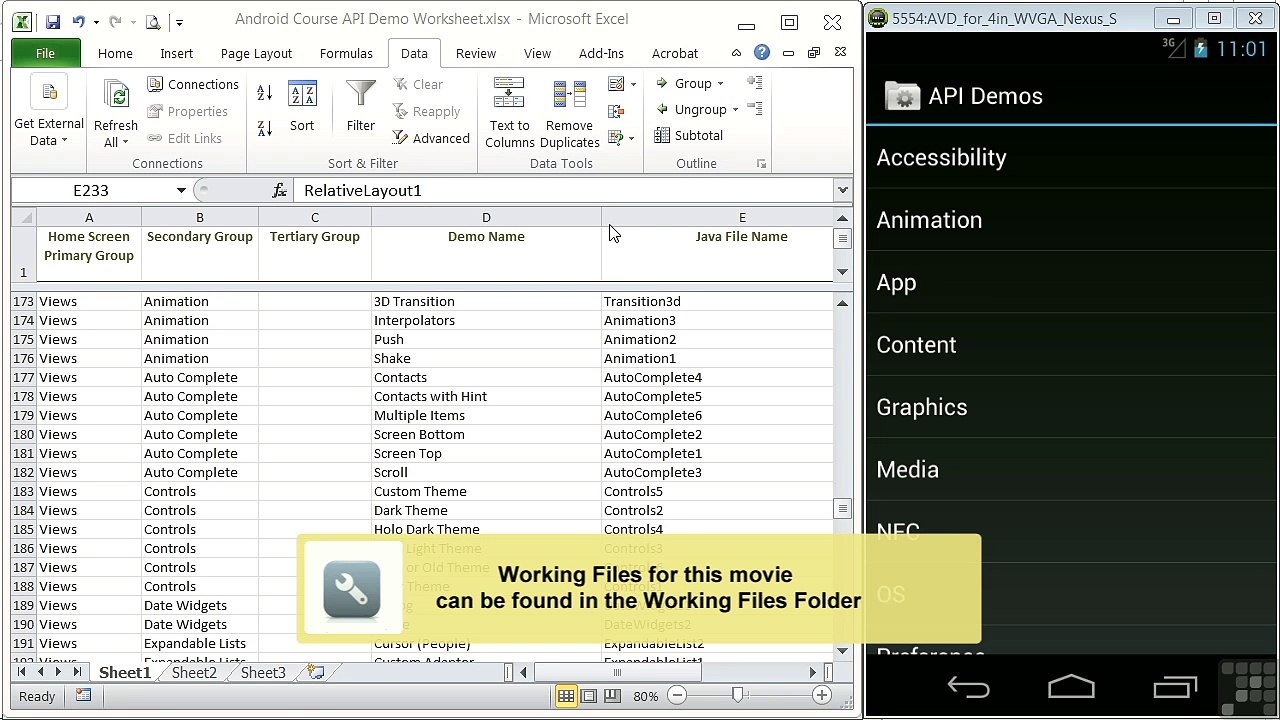Switch to Sheet2 tab
The width and height of the screenshot is (1280, 720).
tap(194, 672)
